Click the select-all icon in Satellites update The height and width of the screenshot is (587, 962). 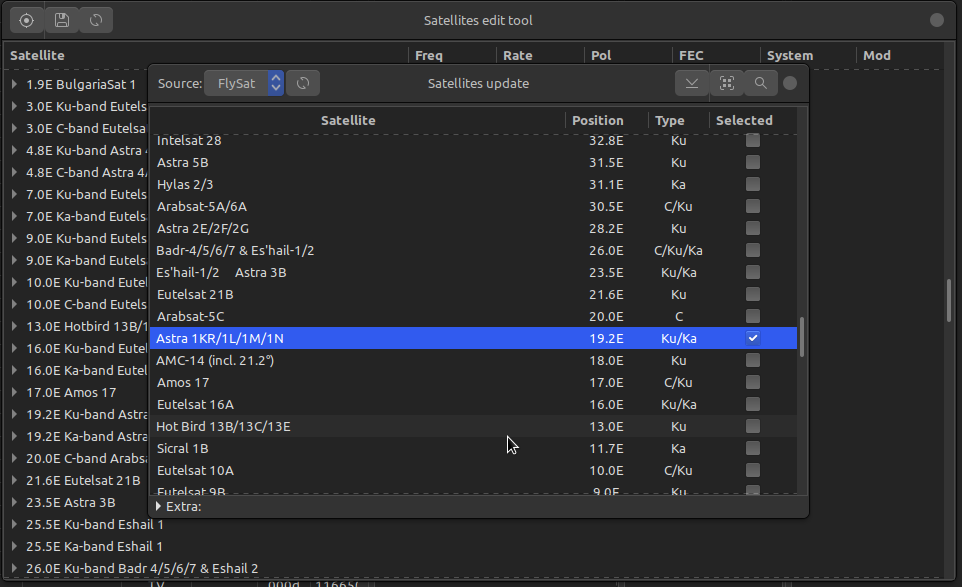(727, 83)
